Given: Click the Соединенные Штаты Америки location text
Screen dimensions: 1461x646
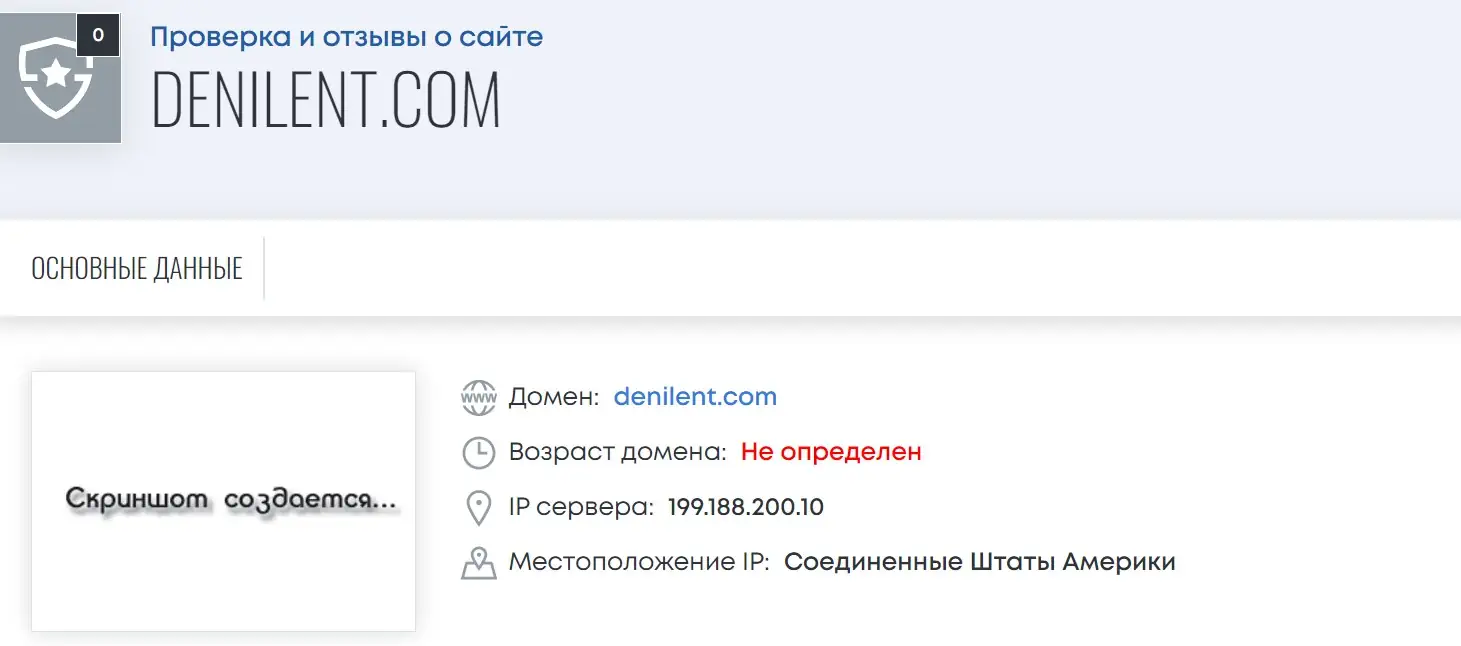Looking at the screenshot, I should [x=979, y=562].
